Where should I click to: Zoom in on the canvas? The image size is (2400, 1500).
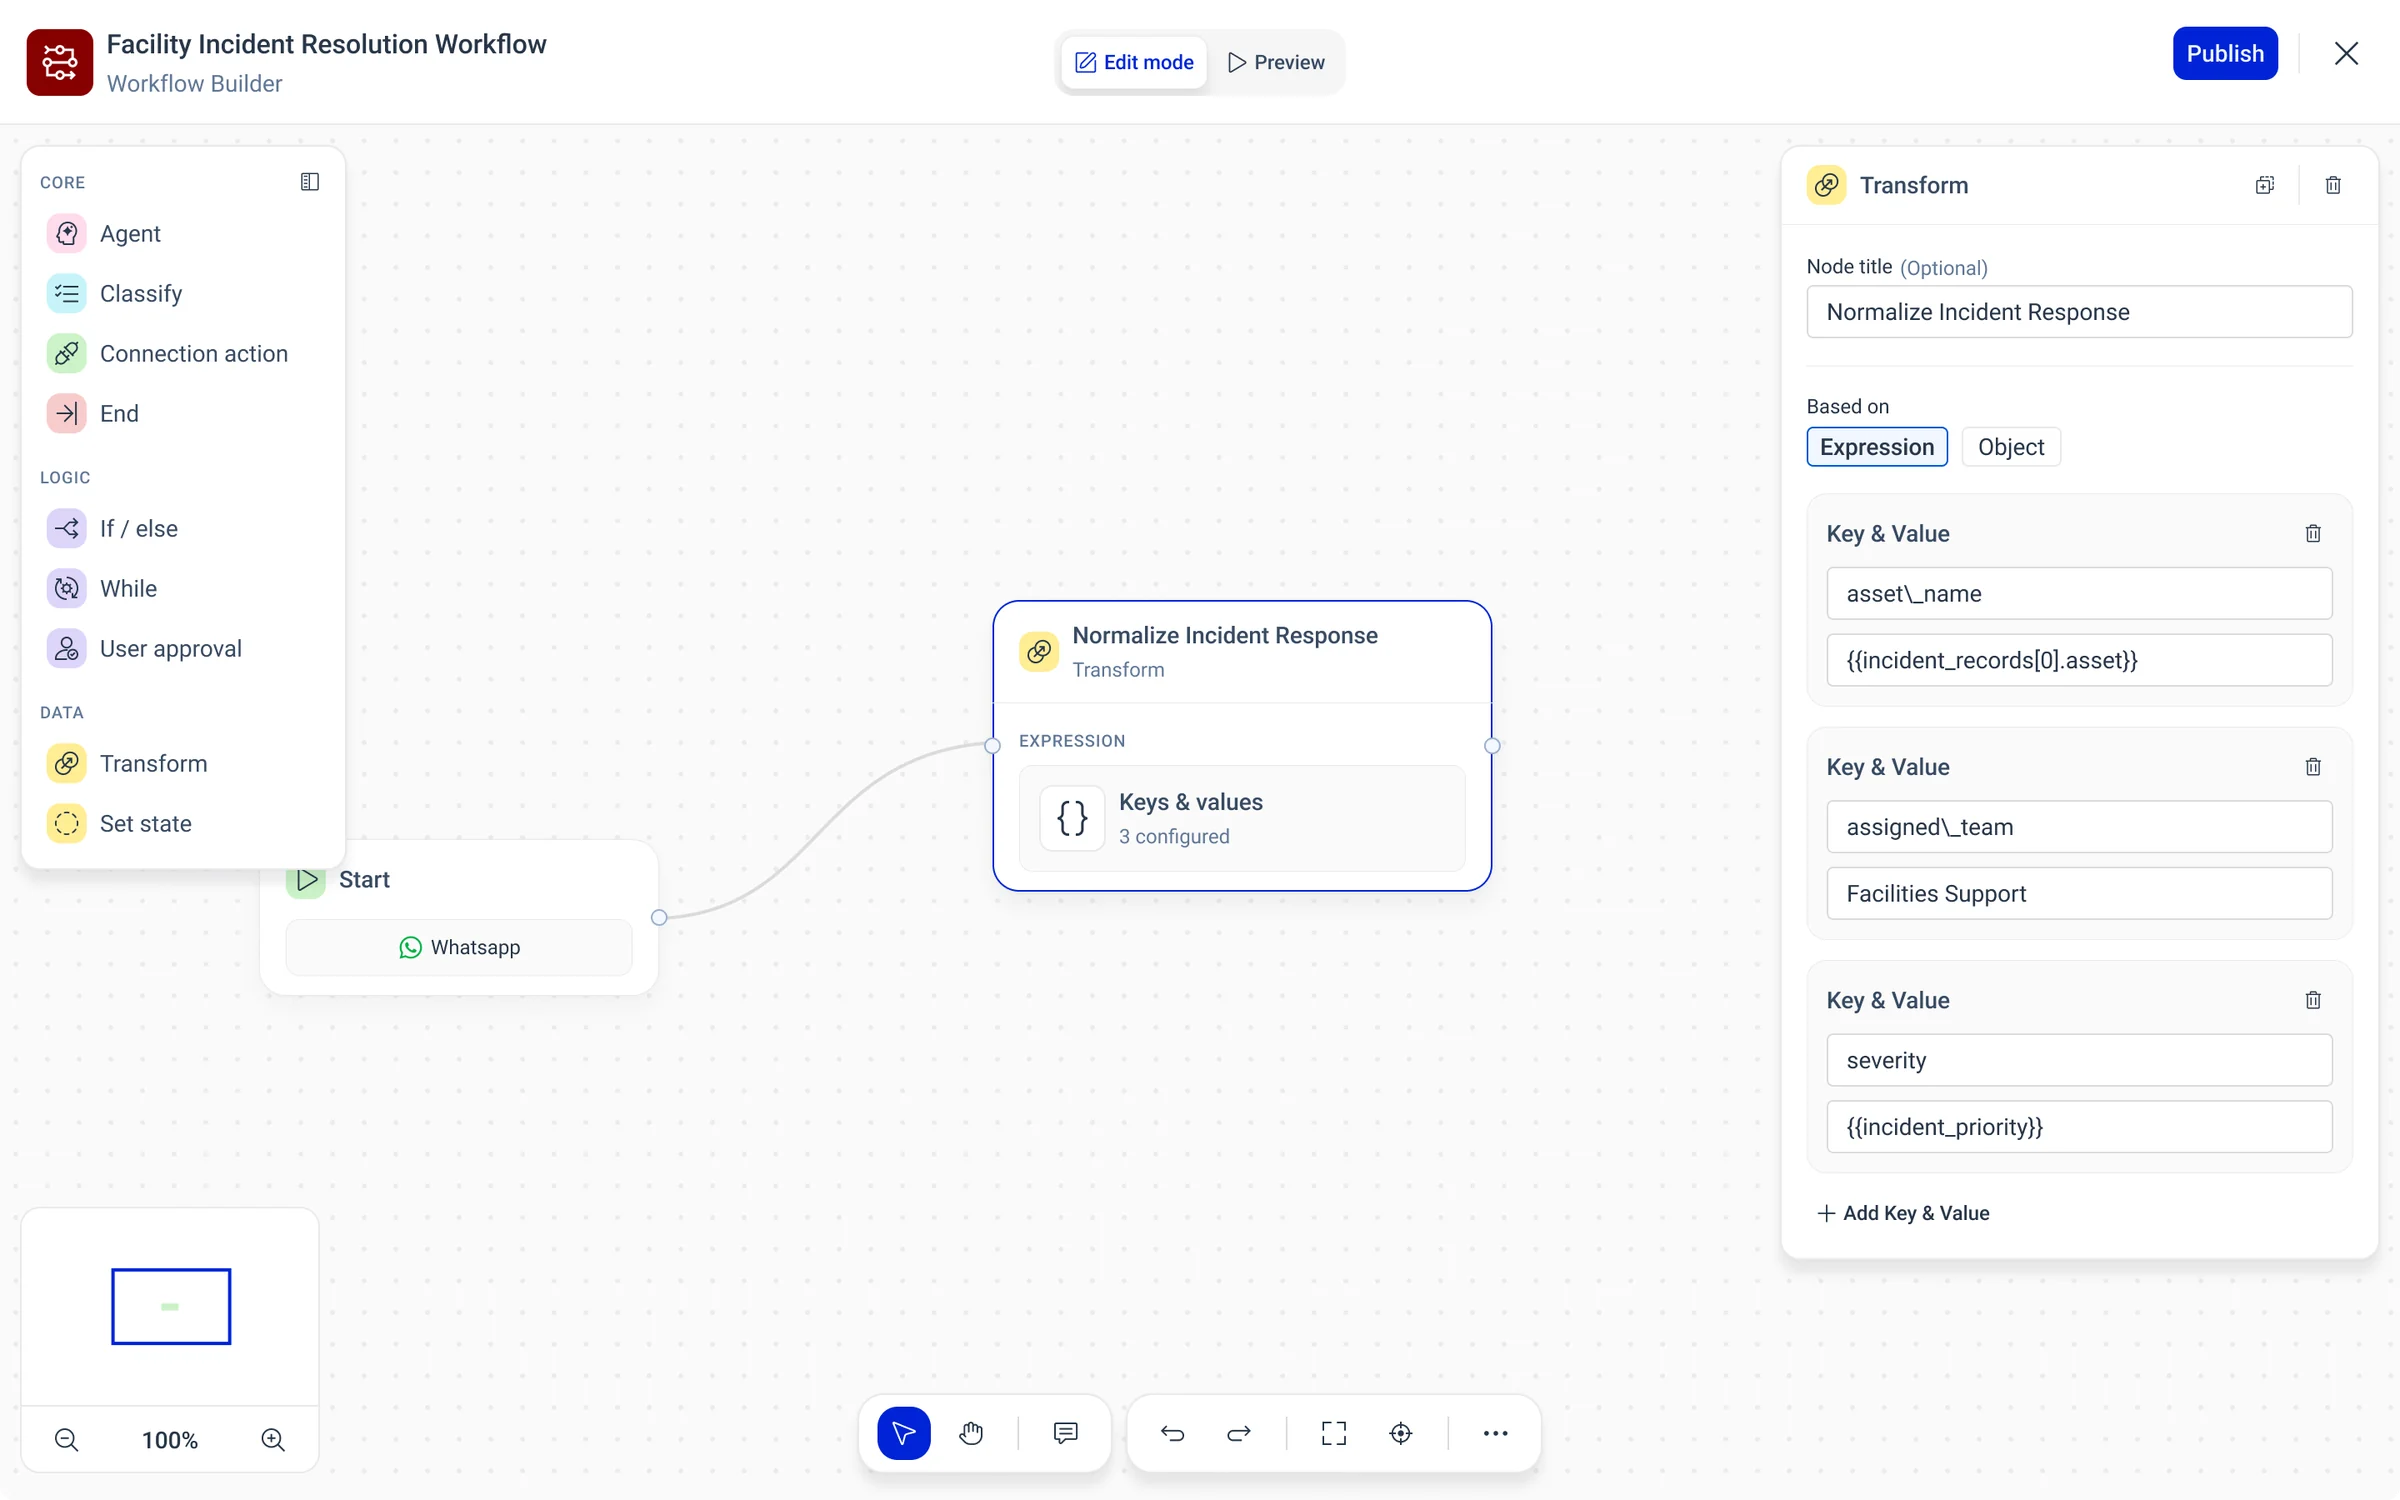click(273, 1440)
